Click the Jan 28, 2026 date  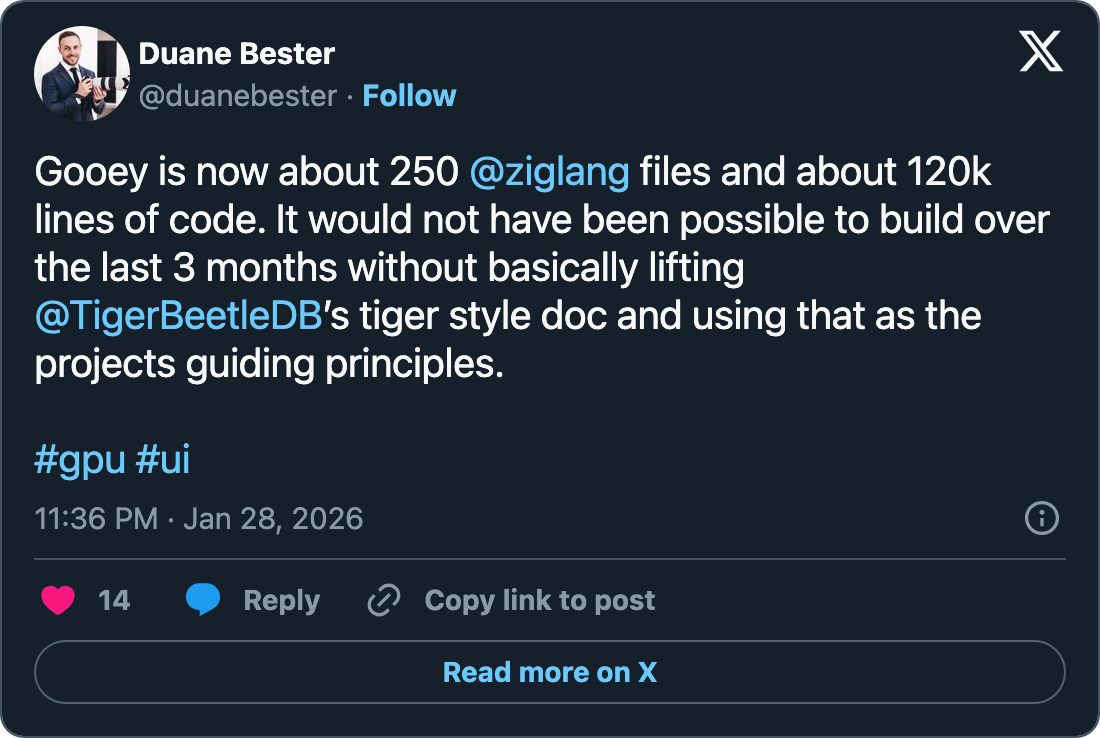(273, 519)
